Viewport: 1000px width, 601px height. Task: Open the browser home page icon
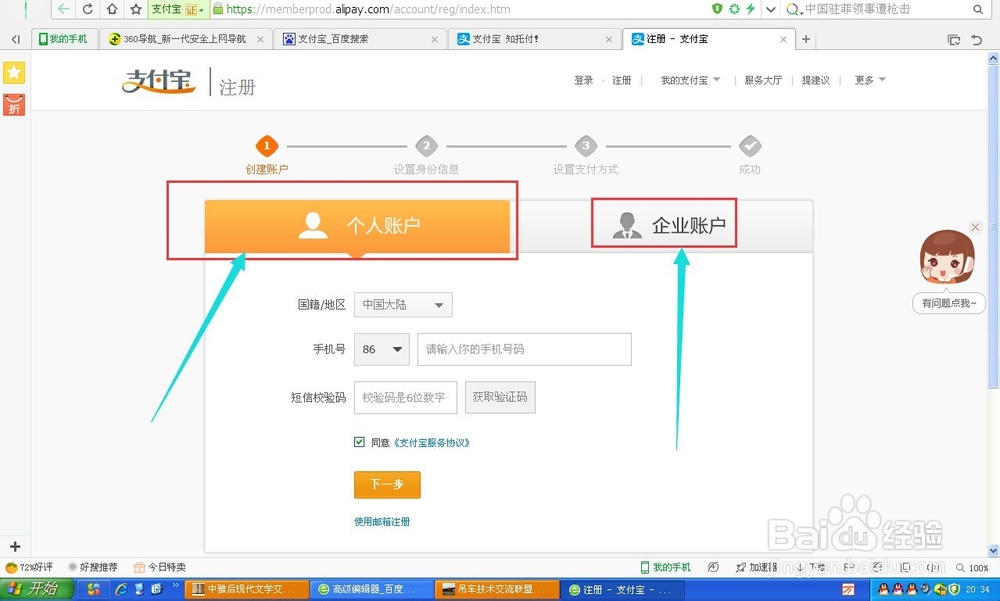pyautogui.click(x=112, y=9)
